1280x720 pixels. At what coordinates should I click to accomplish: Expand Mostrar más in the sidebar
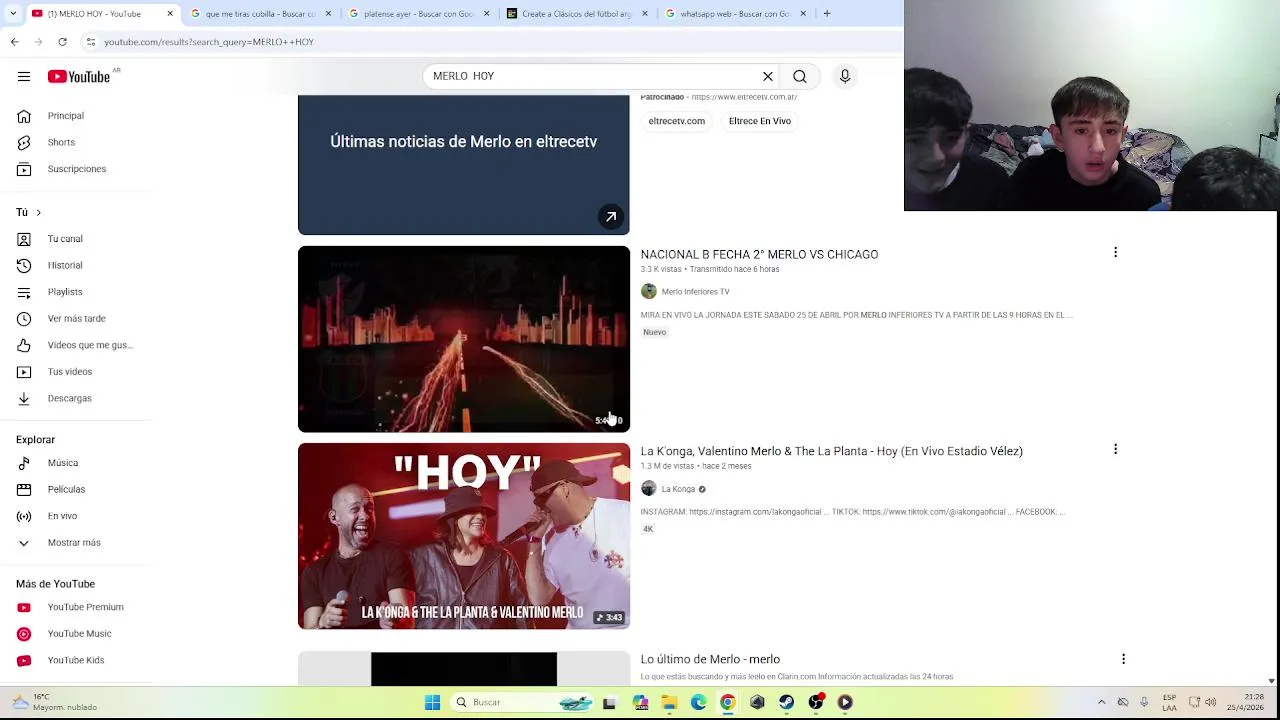(74, 542)
